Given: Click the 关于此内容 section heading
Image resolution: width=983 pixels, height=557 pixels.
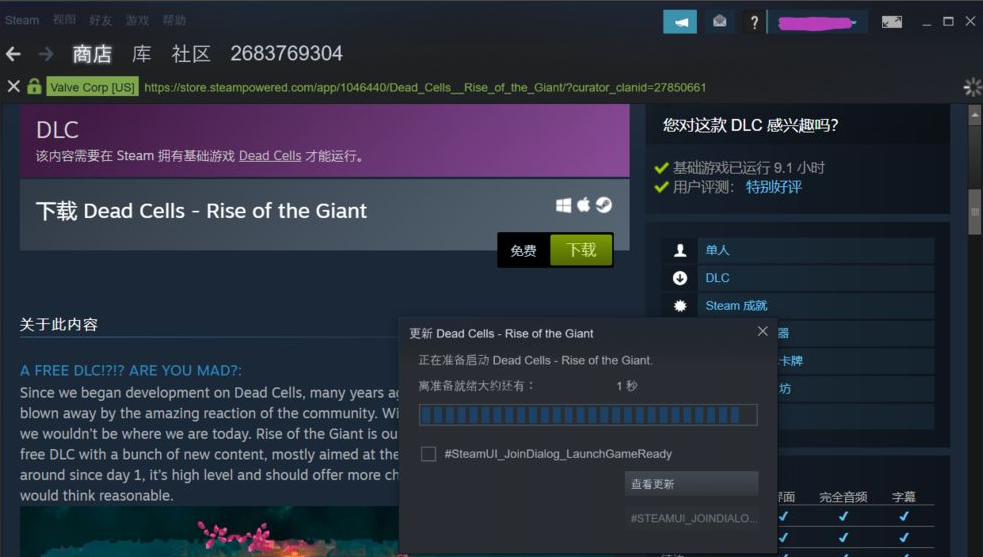Looking at the screenshot, I should tap(59, 324).
